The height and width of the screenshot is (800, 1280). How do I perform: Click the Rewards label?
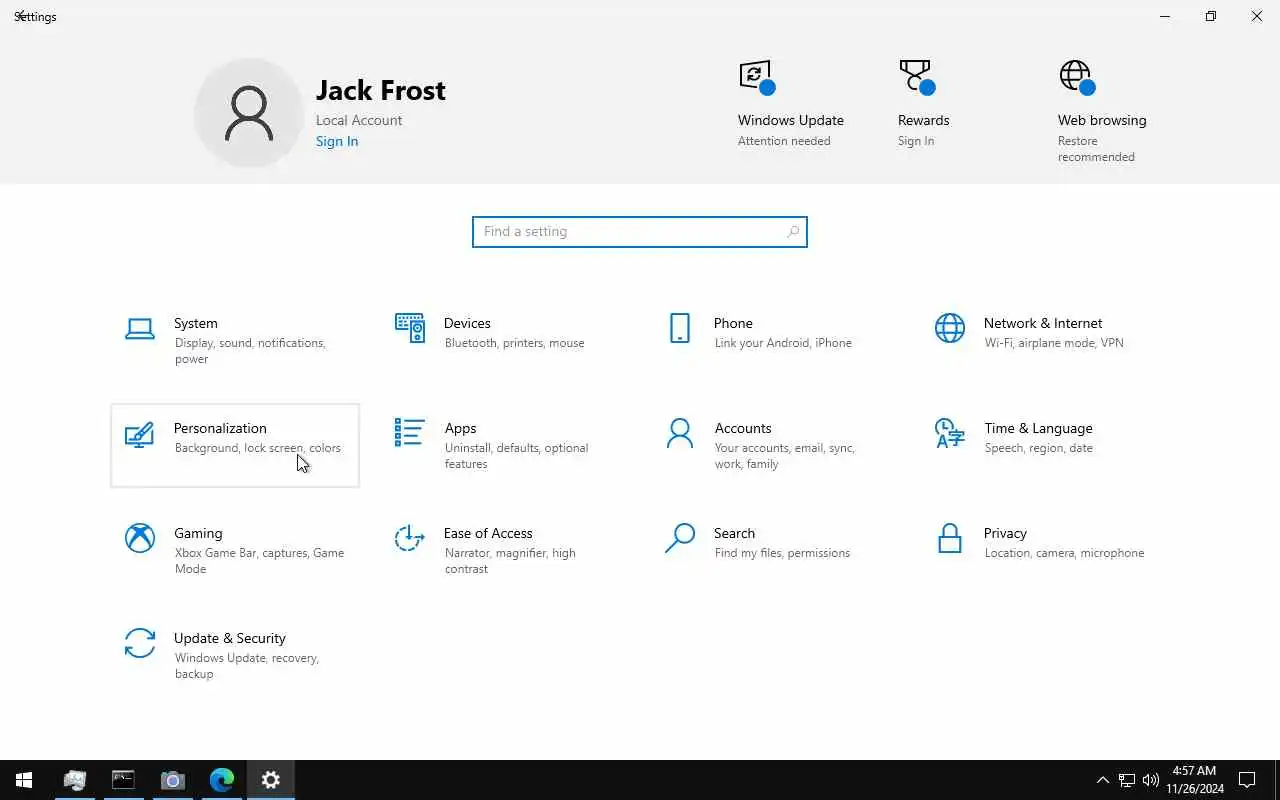tap(923, 120)
